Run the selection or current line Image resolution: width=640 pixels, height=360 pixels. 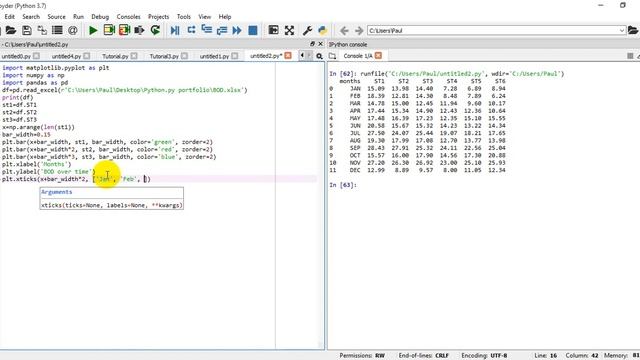[x=140, y=30]
